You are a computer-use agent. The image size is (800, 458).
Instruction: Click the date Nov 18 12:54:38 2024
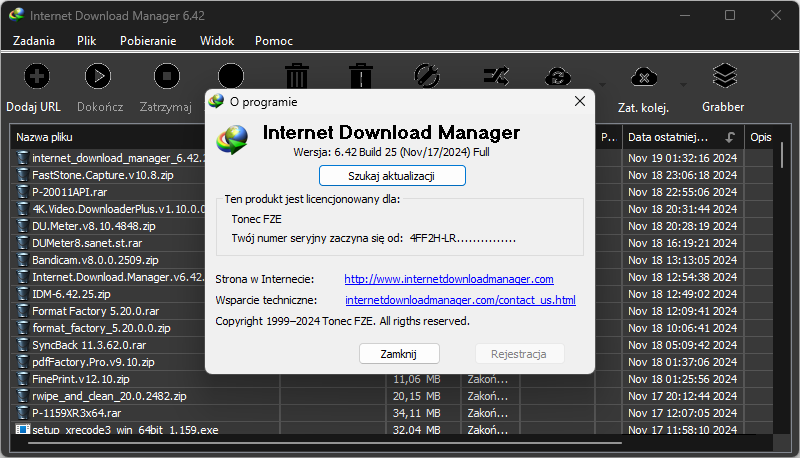click(683, 277)
